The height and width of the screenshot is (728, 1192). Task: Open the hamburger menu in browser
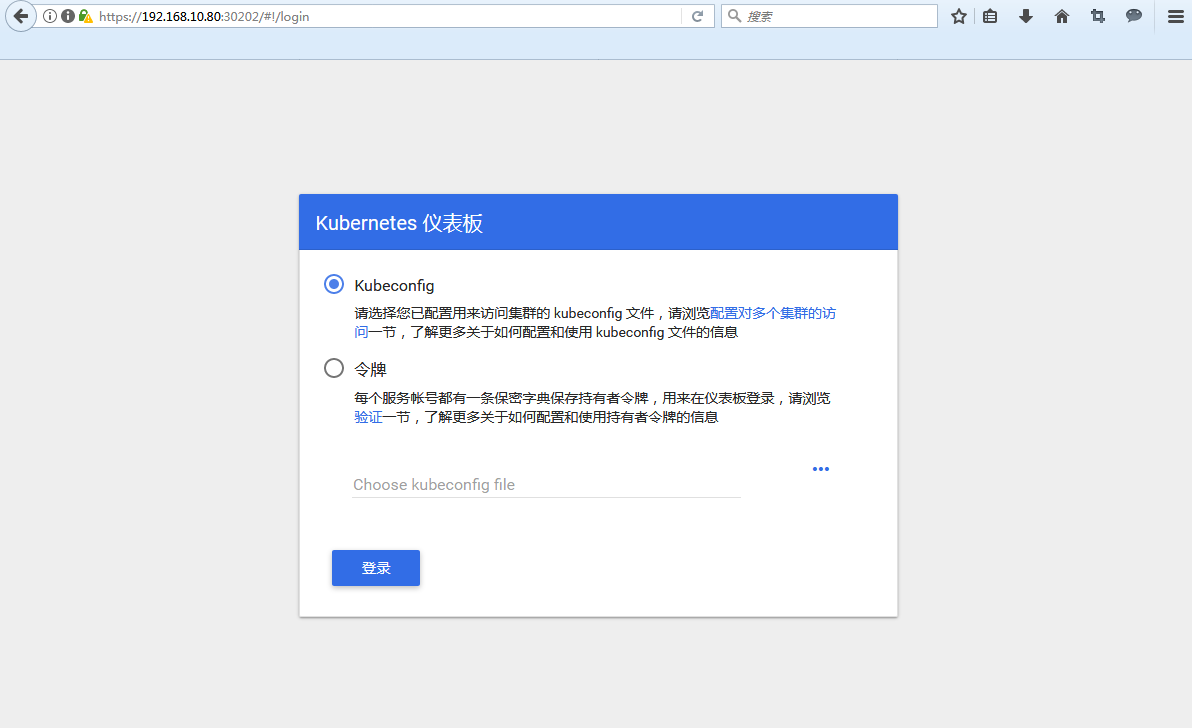1175,16
